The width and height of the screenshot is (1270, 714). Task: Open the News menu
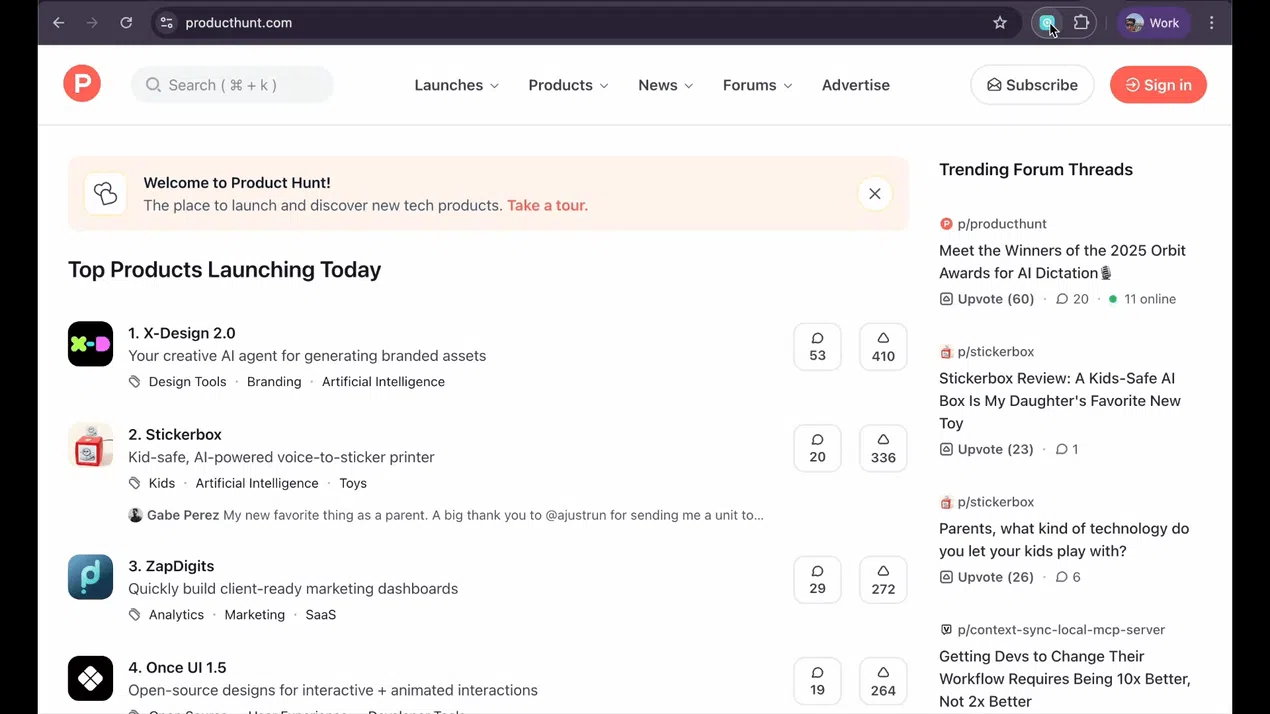(666, 85)
